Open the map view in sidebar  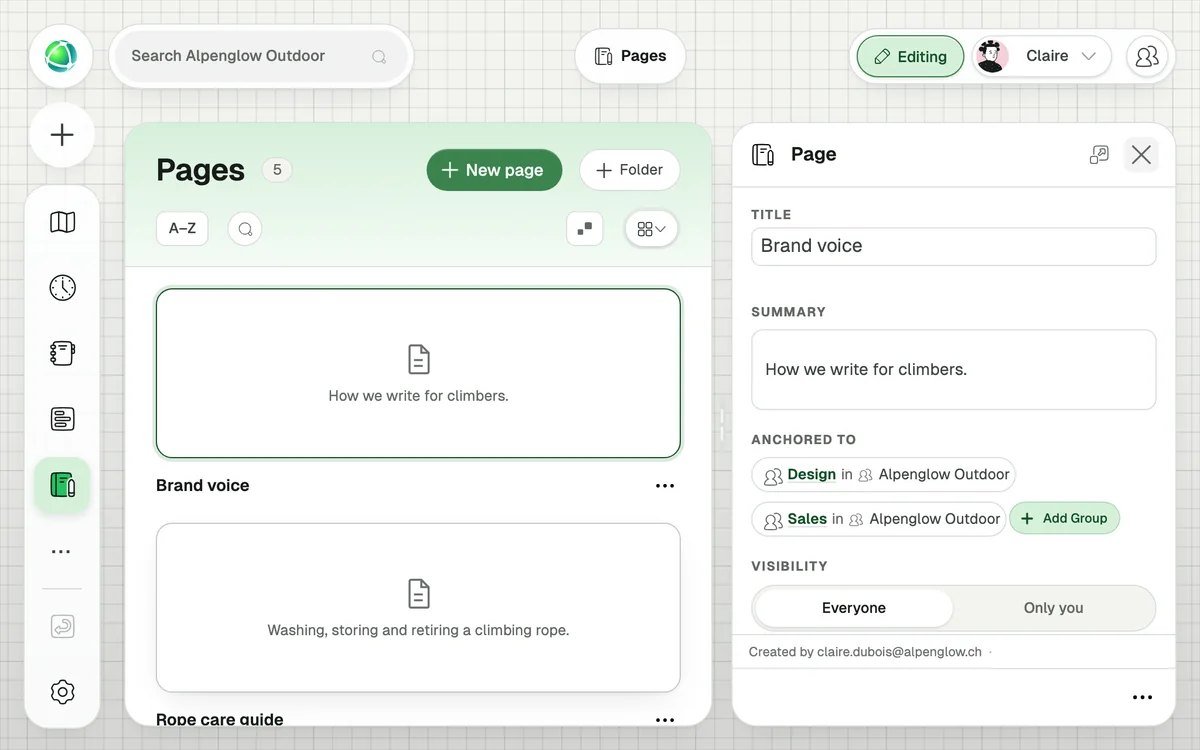point(62,222)
